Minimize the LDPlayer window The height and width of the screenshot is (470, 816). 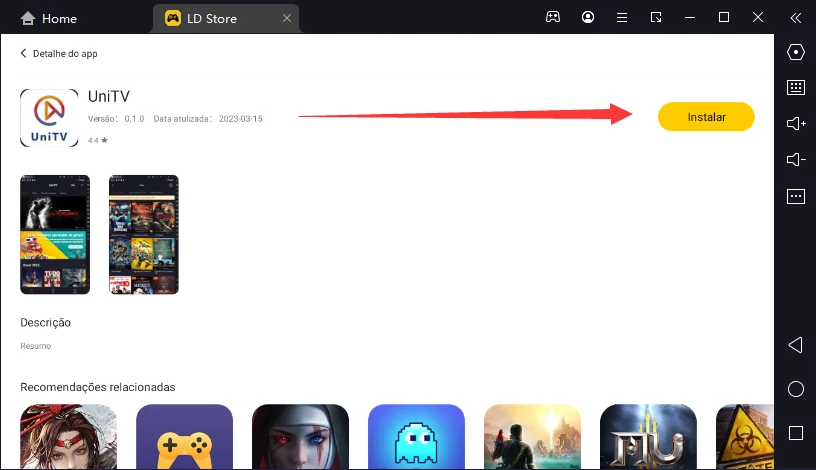[x=690, y=18]
